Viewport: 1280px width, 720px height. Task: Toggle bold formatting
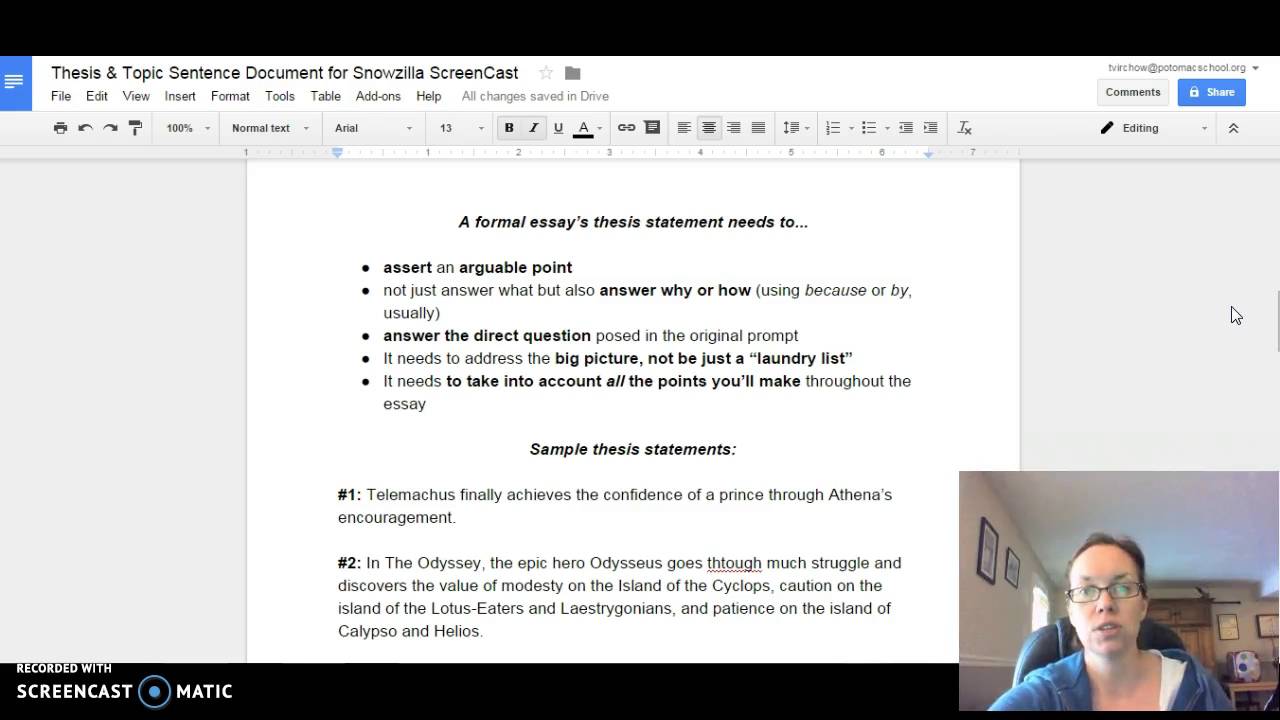point(509,128)
